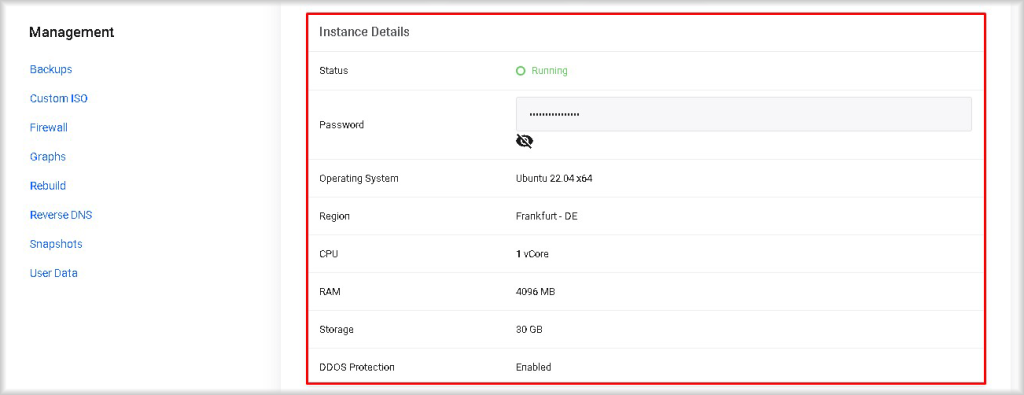Open Reverse DNS settings

[x=61, y=215]
